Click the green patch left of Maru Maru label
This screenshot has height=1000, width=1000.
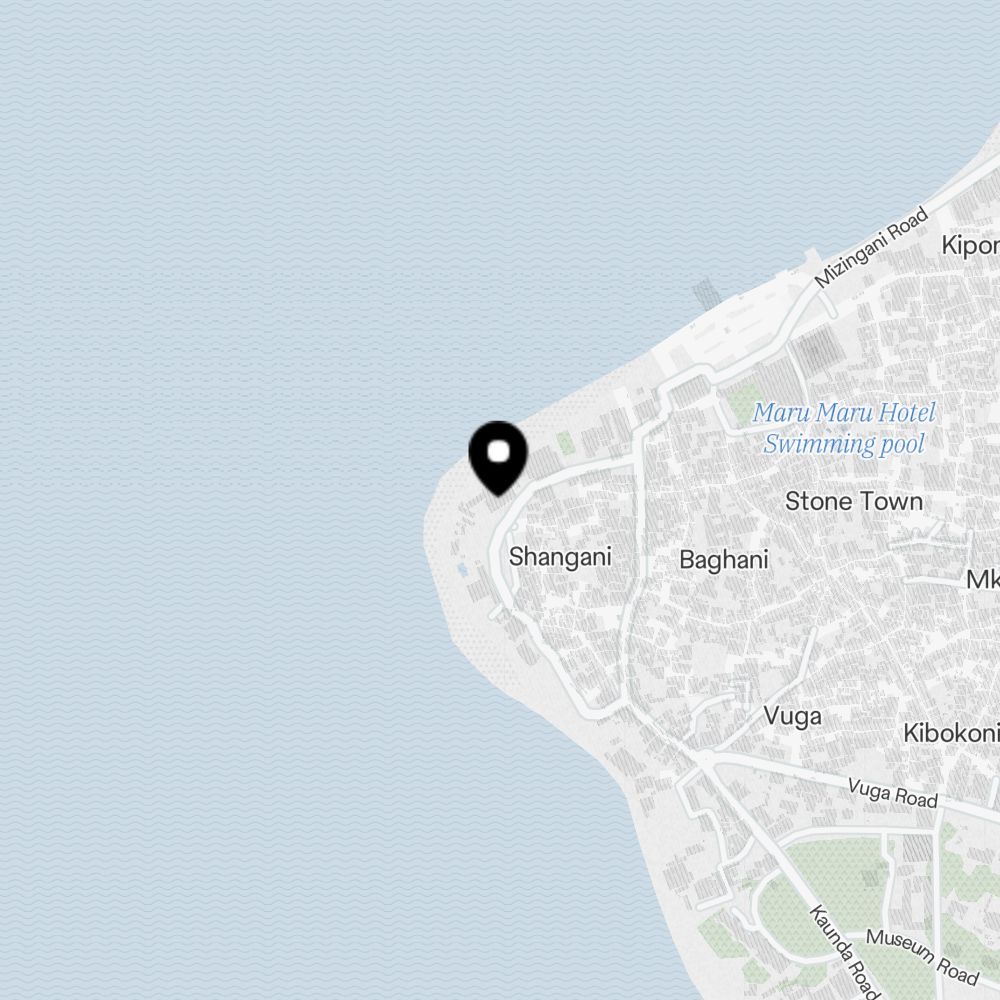[x=743, y=400]
